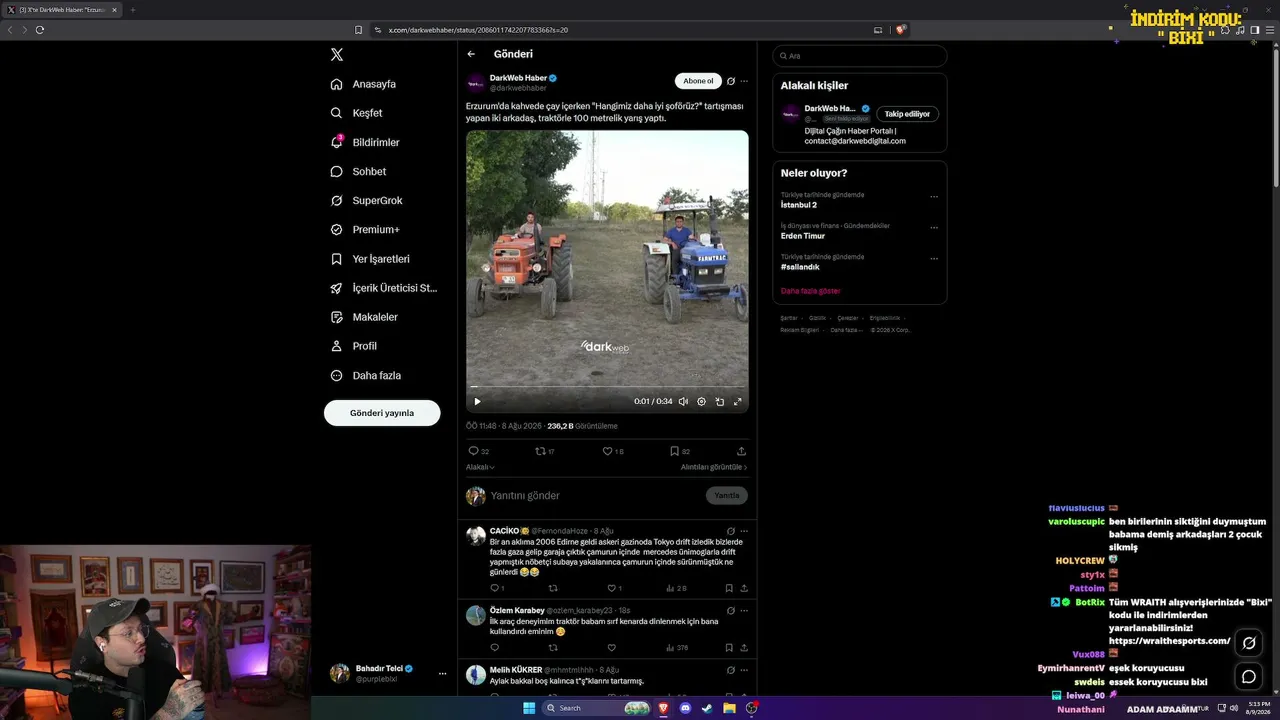Open Alıntıları görüntüle link

point(714,467)
